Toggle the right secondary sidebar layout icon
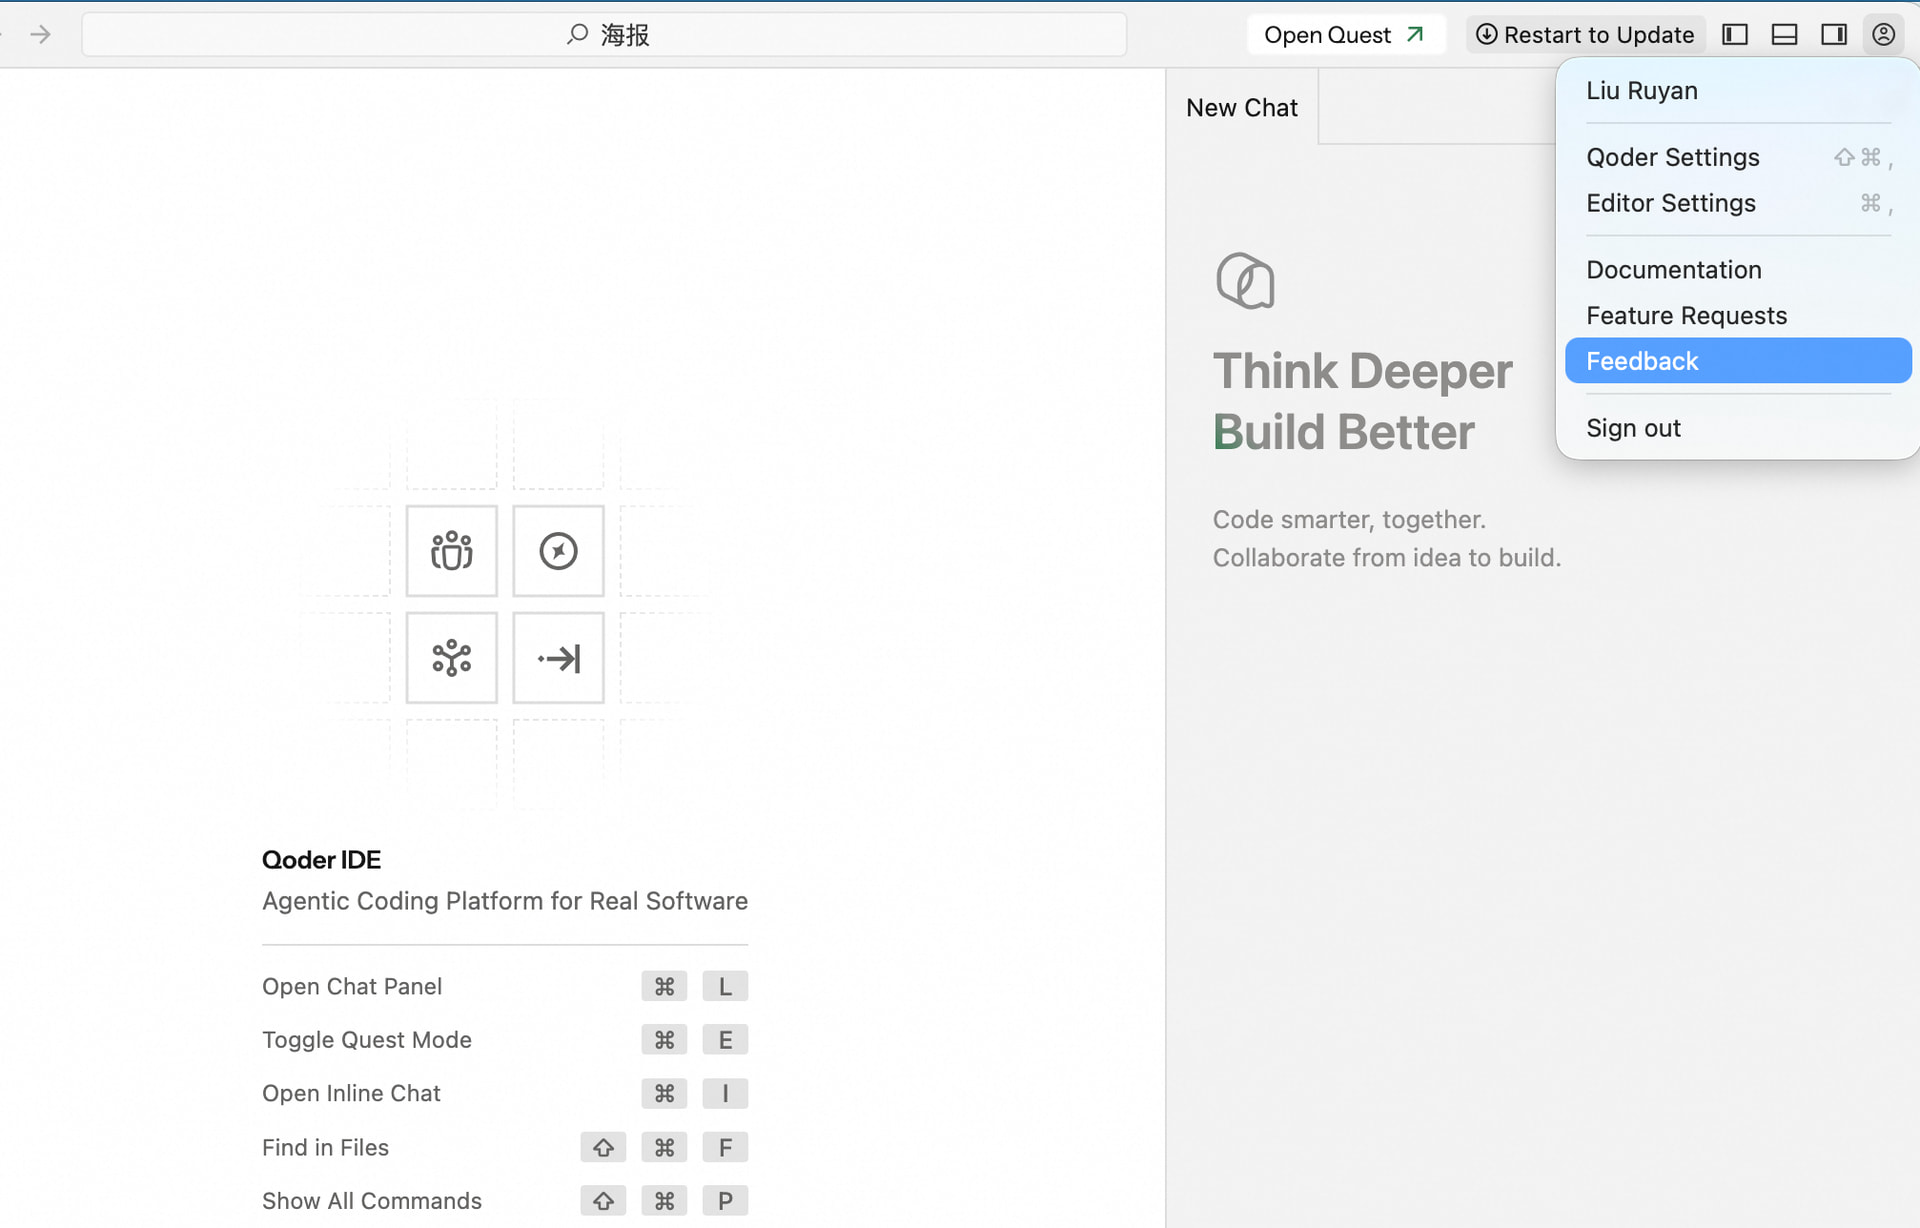Image resolution: width=1920 pixels, height=1228 pixels. point(1834,35)
